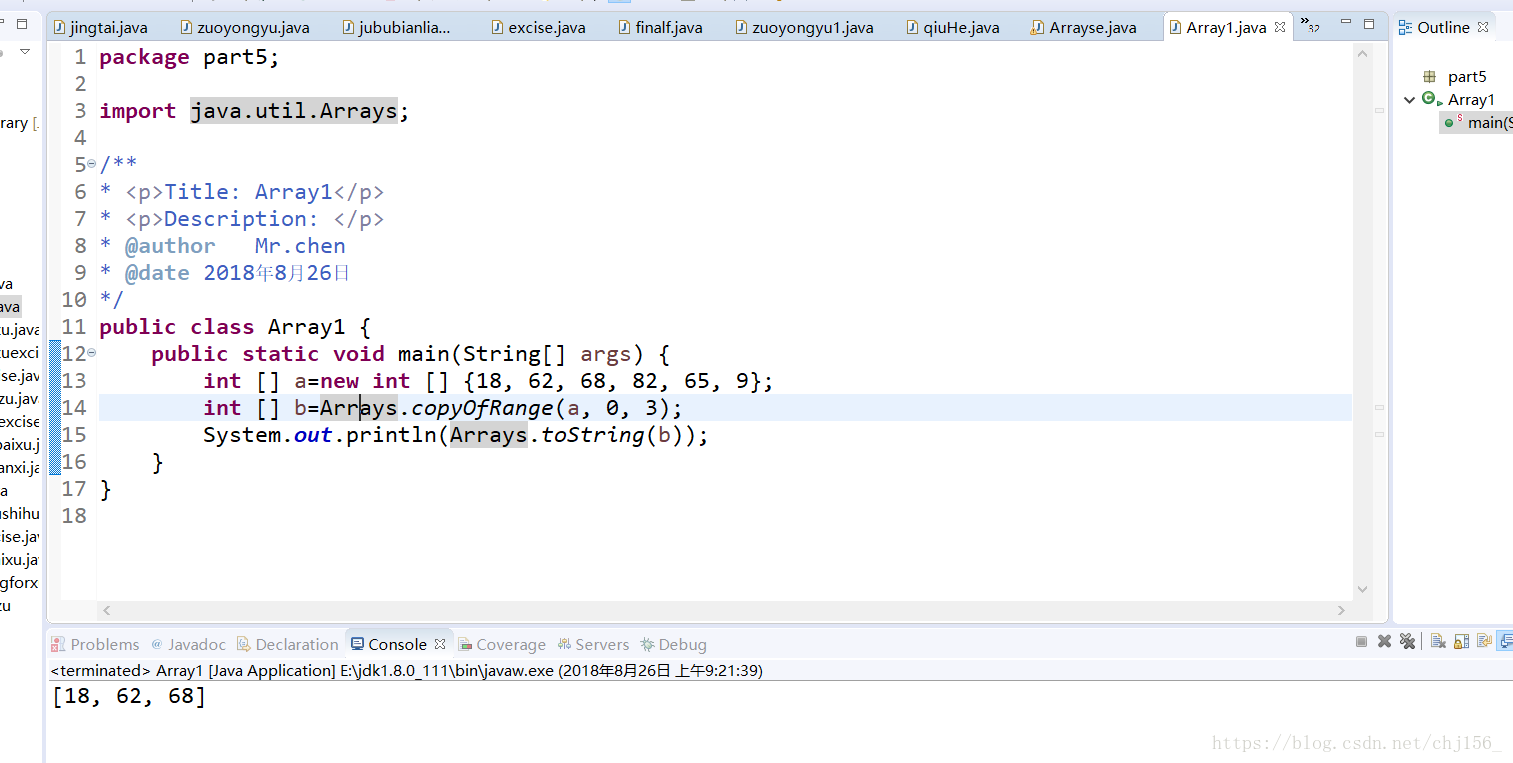Screen dimensions: 1513x763
Task: Close the Console view
Action: pyautogui.click(x=440, y=644)
